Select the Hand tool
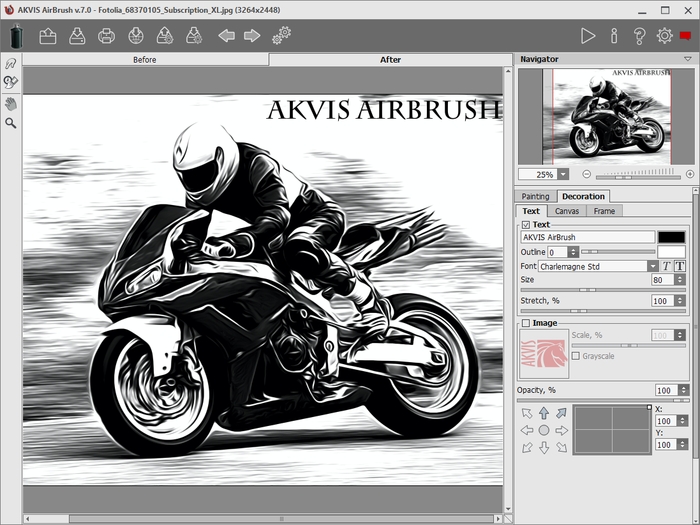The height and width of the screenshot is (525, 700). click(x=11, y=104)
